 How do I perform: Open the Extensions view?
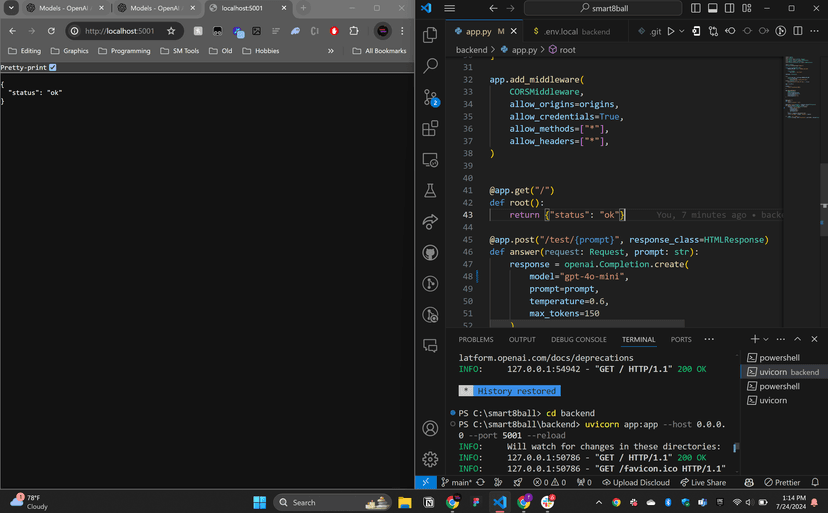coord(431,128)
